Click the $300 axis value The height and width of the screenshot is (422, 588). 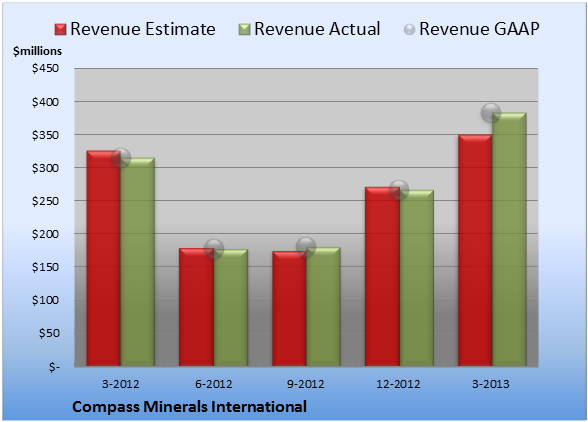pos(45,168)
